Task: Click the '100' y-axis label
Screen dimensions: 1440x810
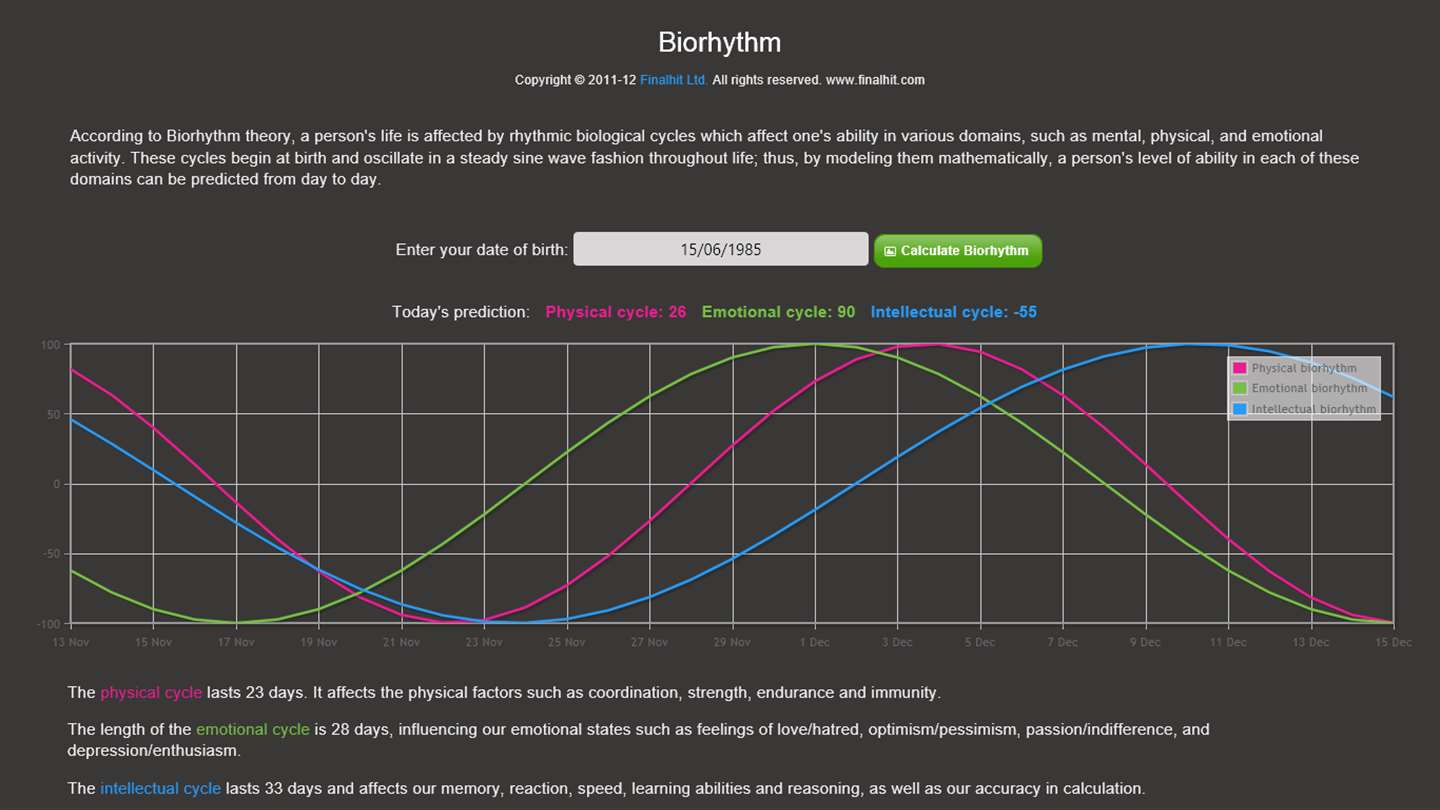Action: (51, 345)
